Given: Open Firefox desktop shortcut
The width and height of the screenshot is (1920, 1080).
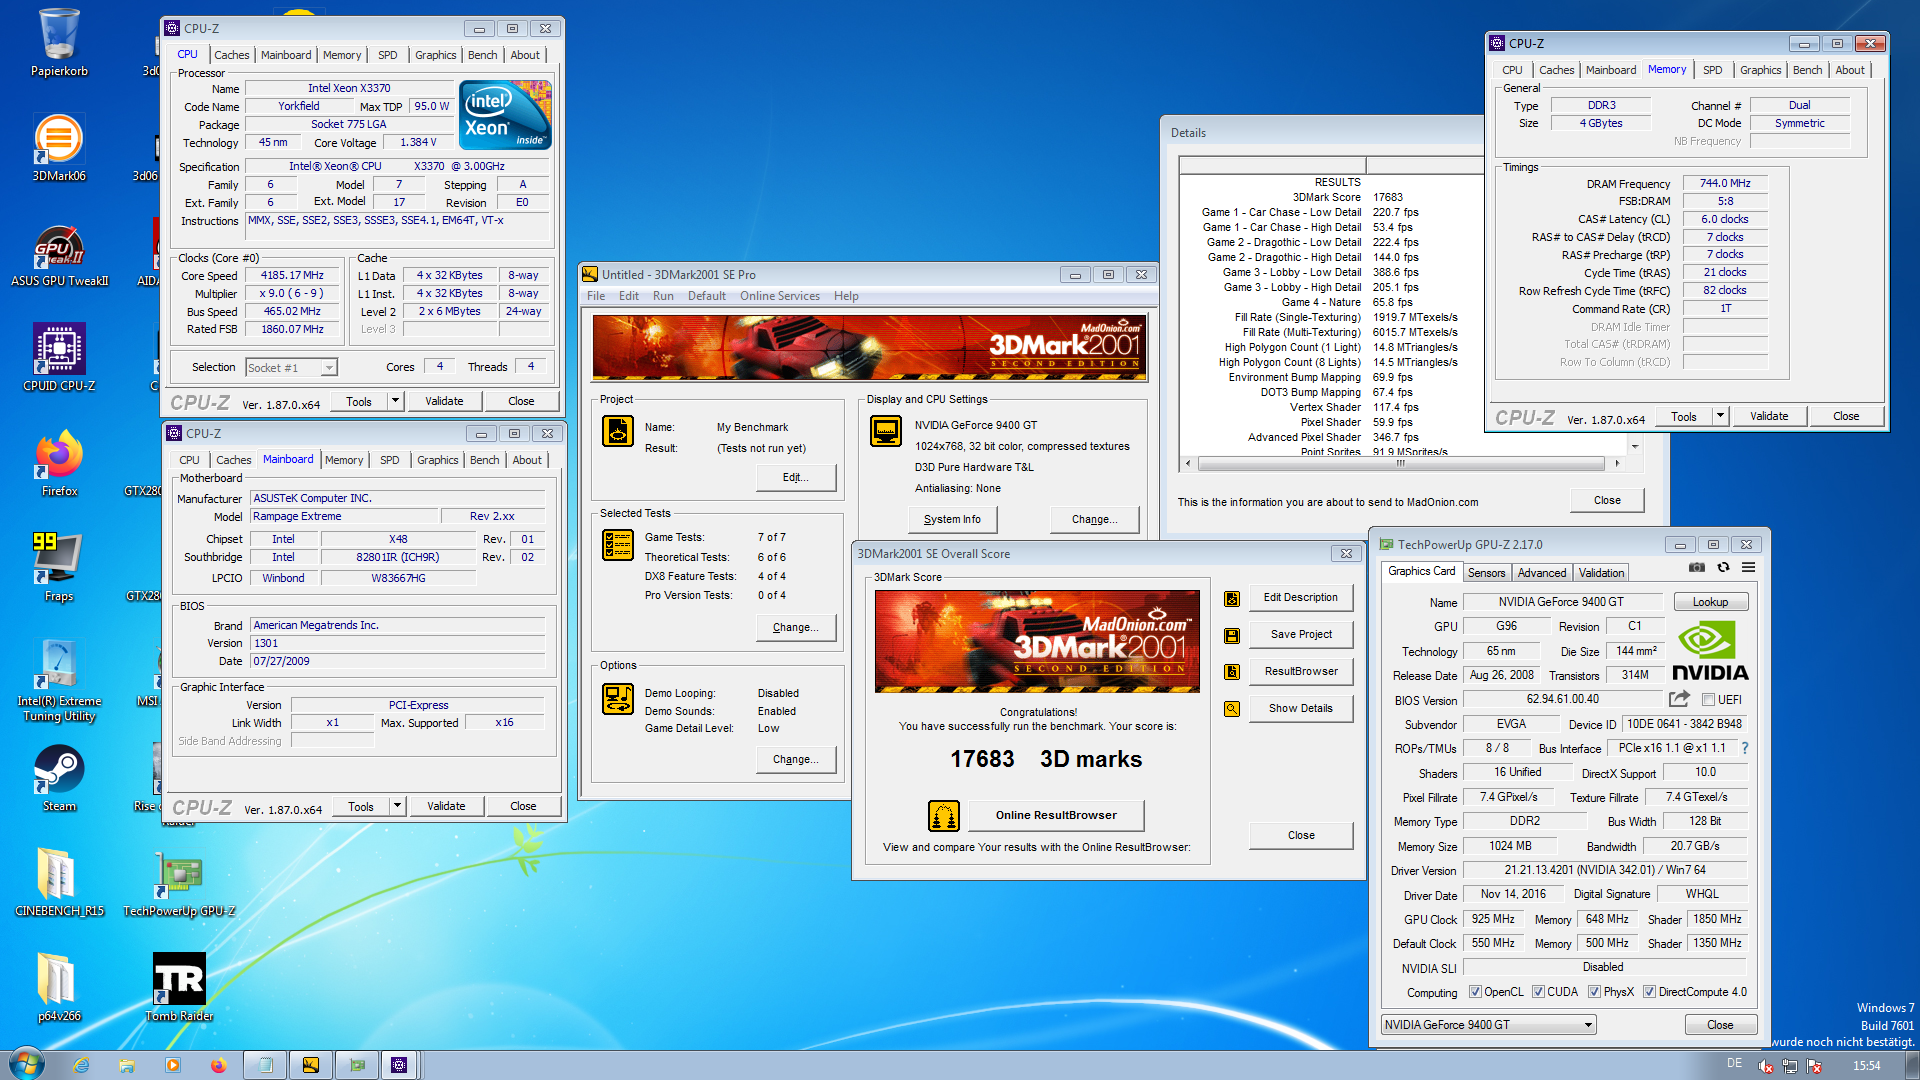Looking at the screenshot, I should click(59, 463).
